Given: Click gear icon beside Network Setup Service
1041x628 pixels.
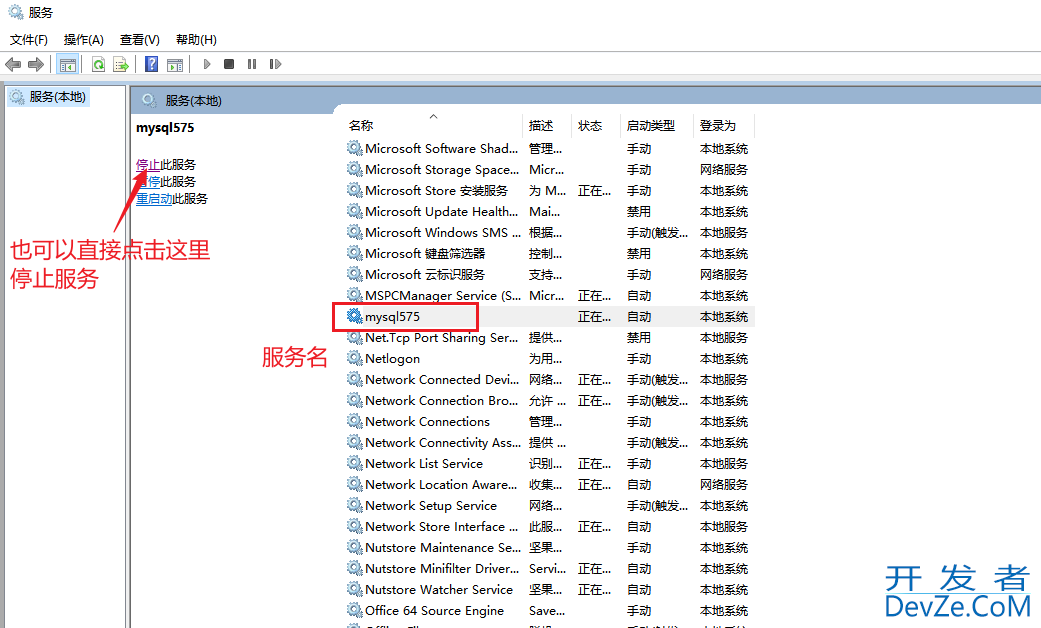Looking at the screenshot, I should (355, 505).
